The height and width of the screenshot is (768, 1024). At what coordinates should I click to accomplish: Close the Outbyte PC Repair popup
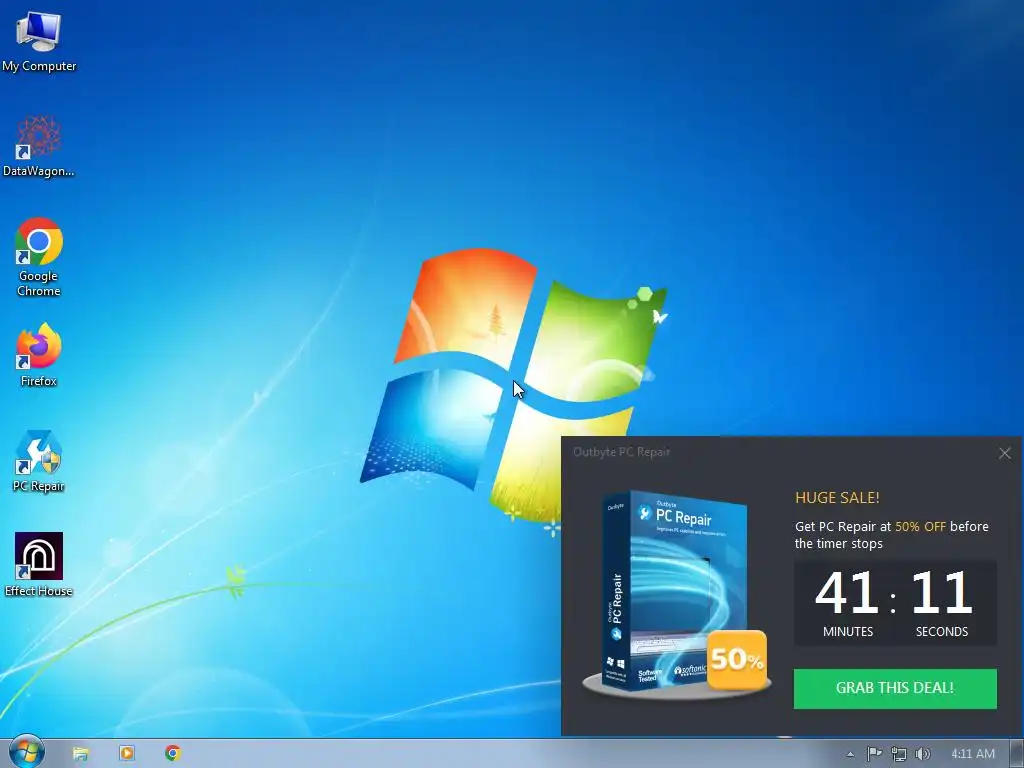click(1004, 453)
